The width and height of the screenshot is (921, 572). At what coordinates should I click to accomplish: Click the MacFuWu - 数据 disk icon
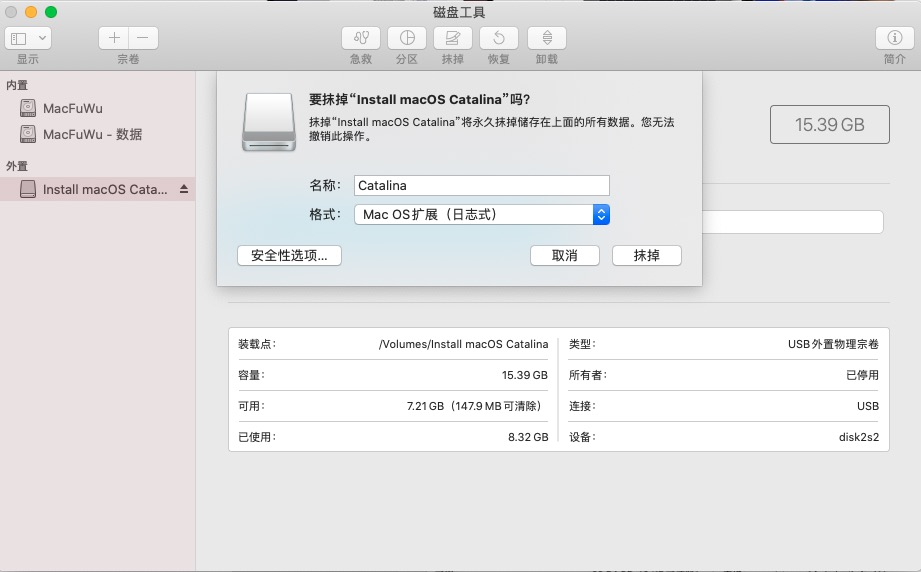(28, 134)
